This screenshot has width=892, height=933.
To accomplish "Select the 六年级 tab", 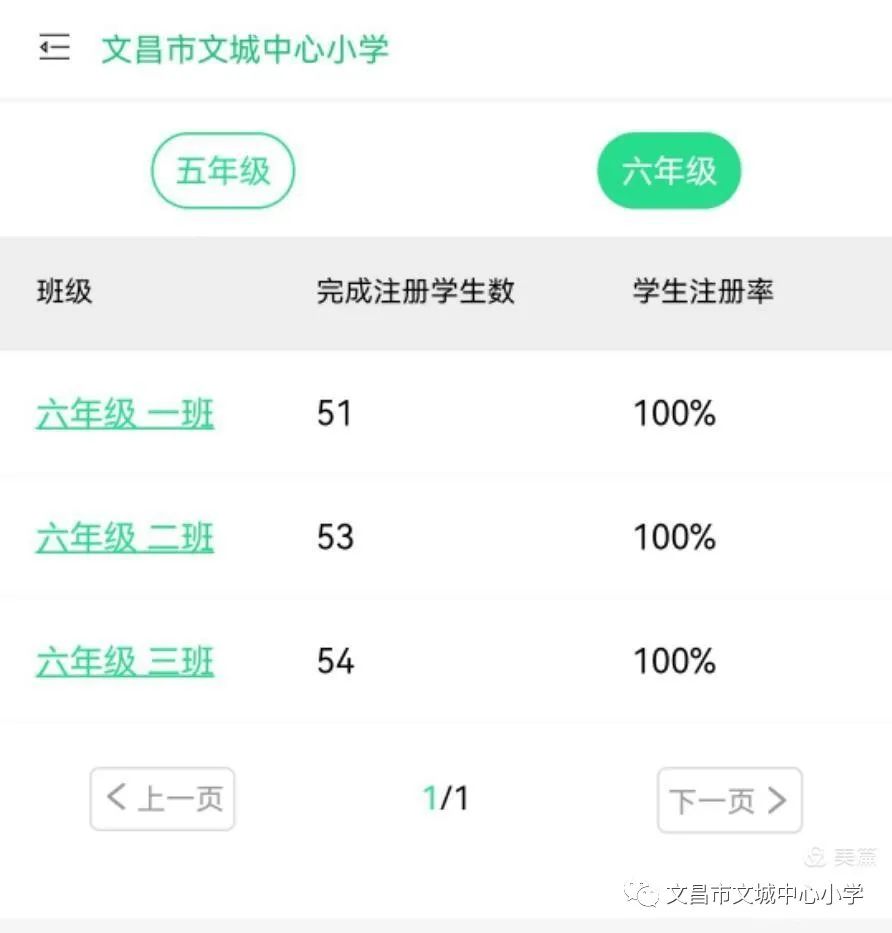I will [x=669, y=171].
